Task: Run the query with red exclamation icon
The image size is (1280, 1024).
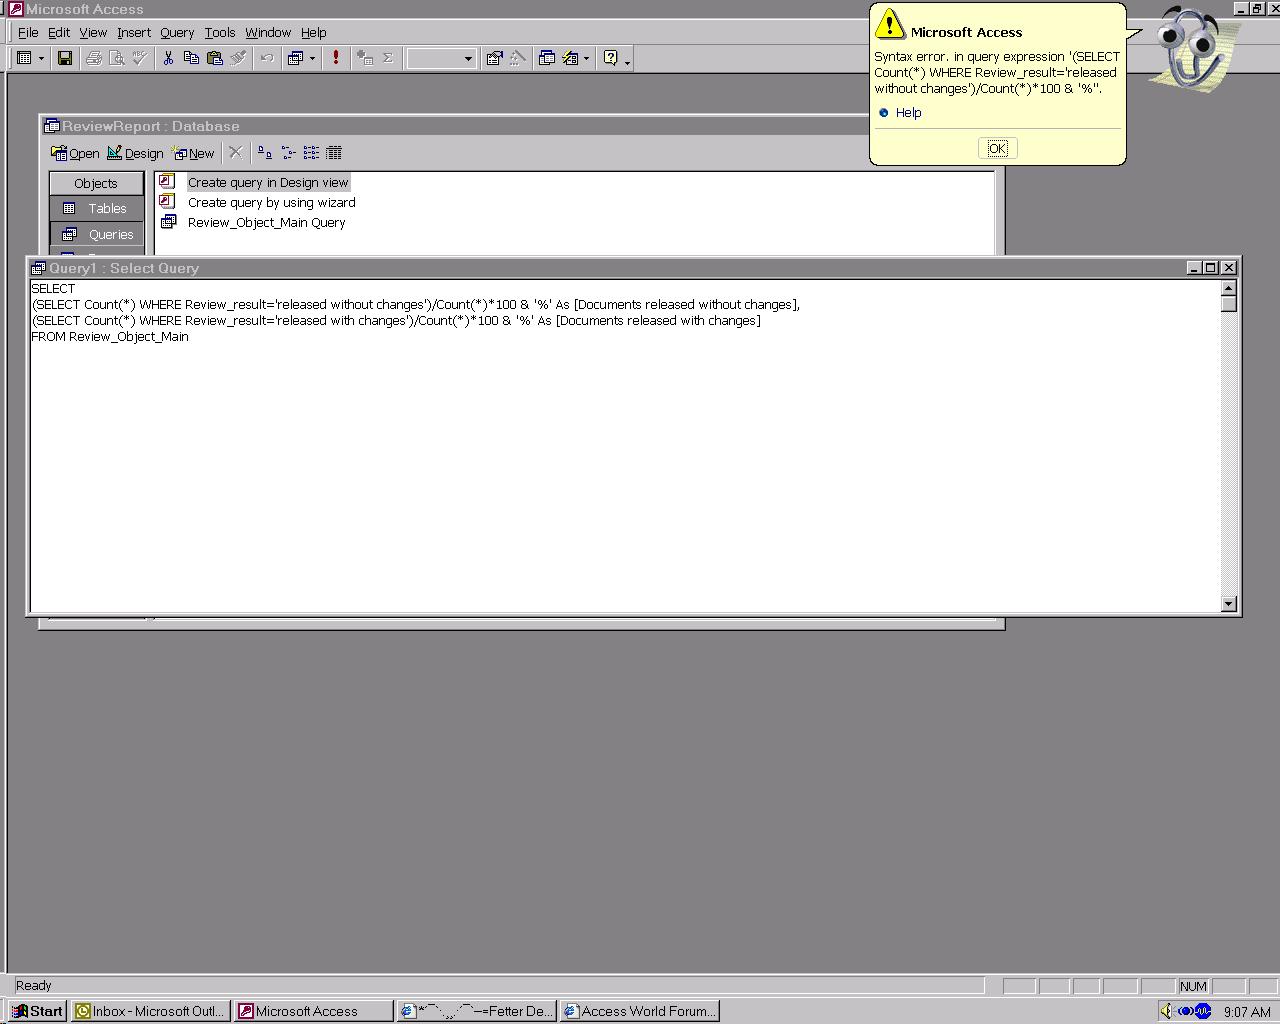Action: [336, 58]
